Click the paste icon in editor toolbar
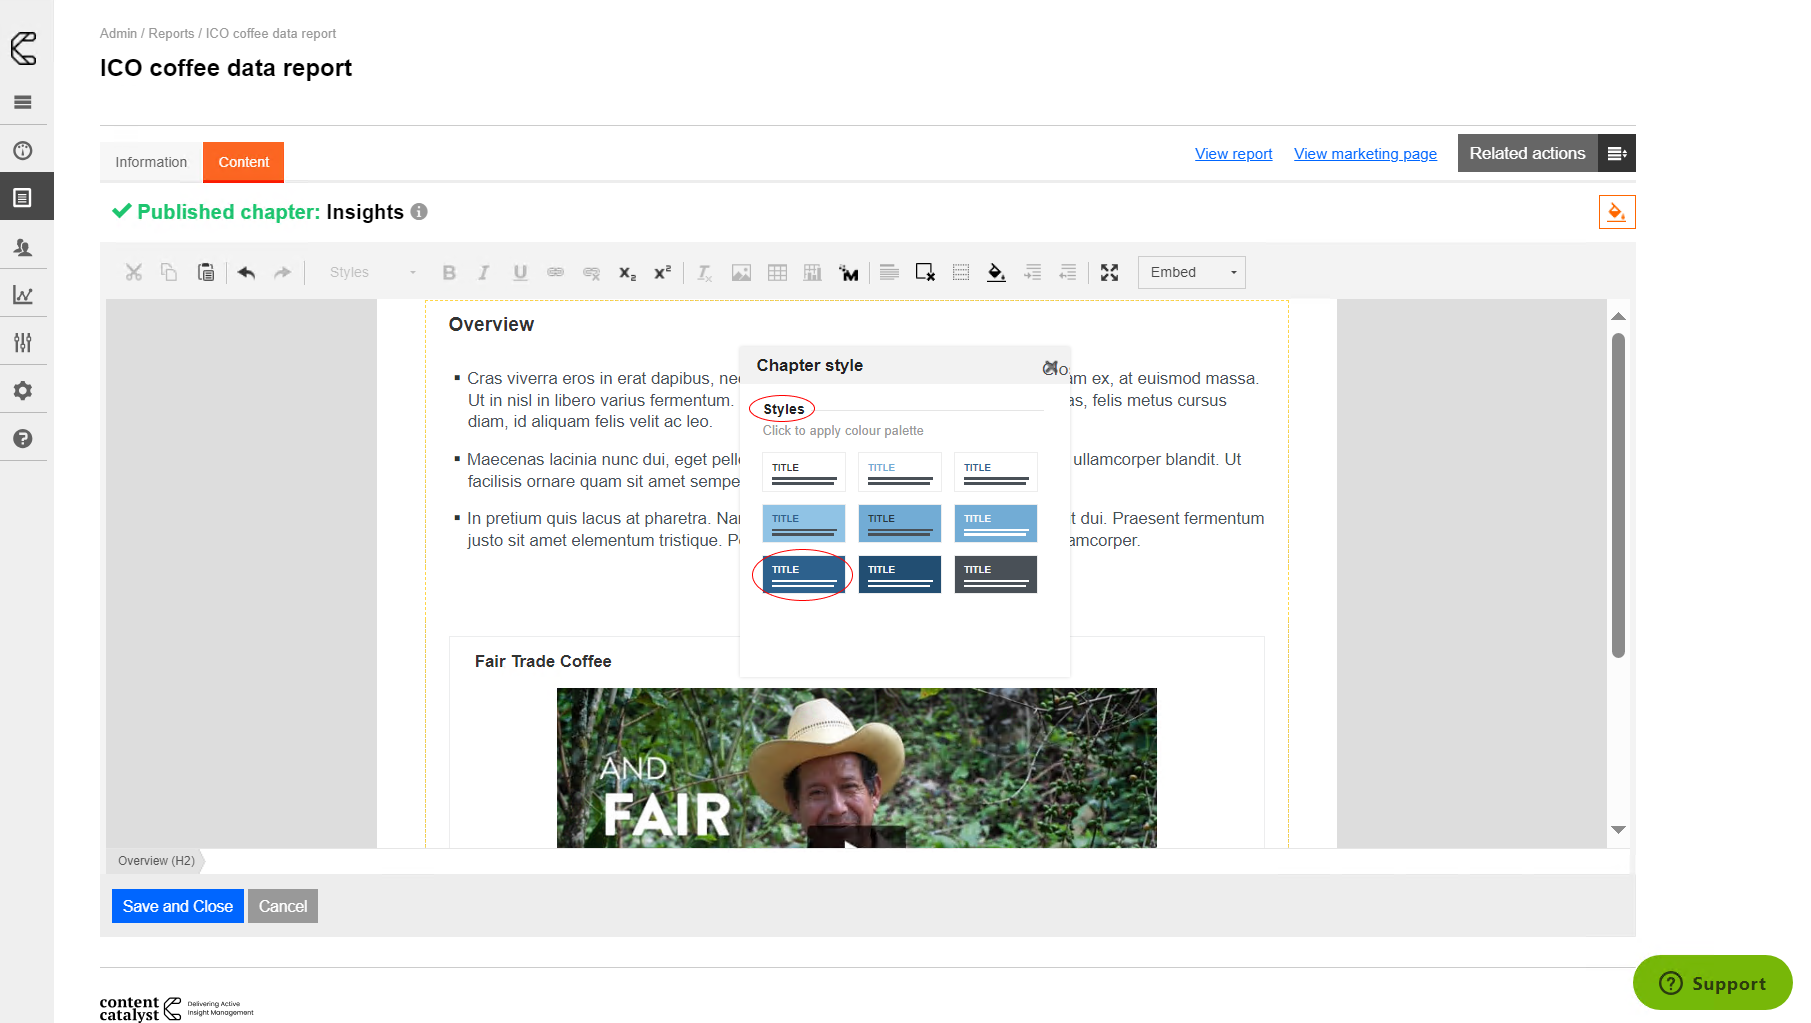1811x1023 pixels. tap(206, 272)
